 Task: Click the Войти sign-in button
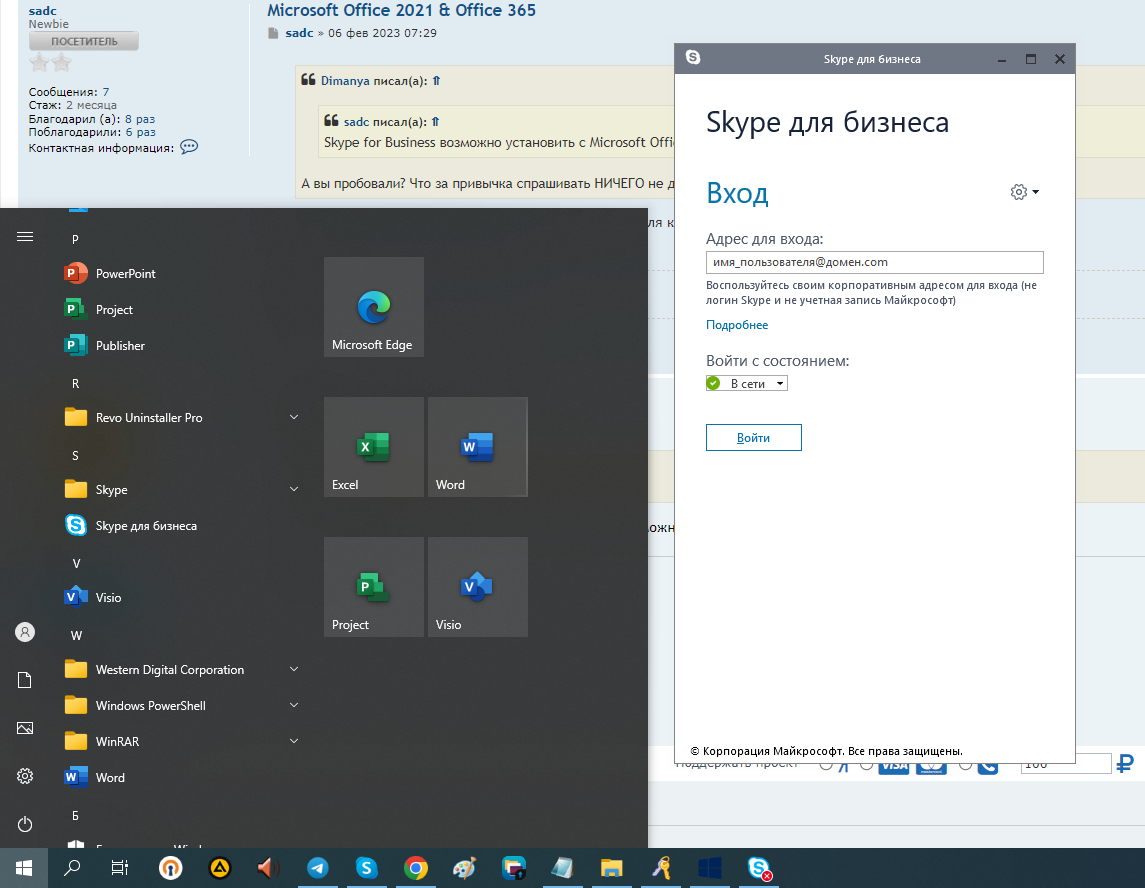pos(754,437)
